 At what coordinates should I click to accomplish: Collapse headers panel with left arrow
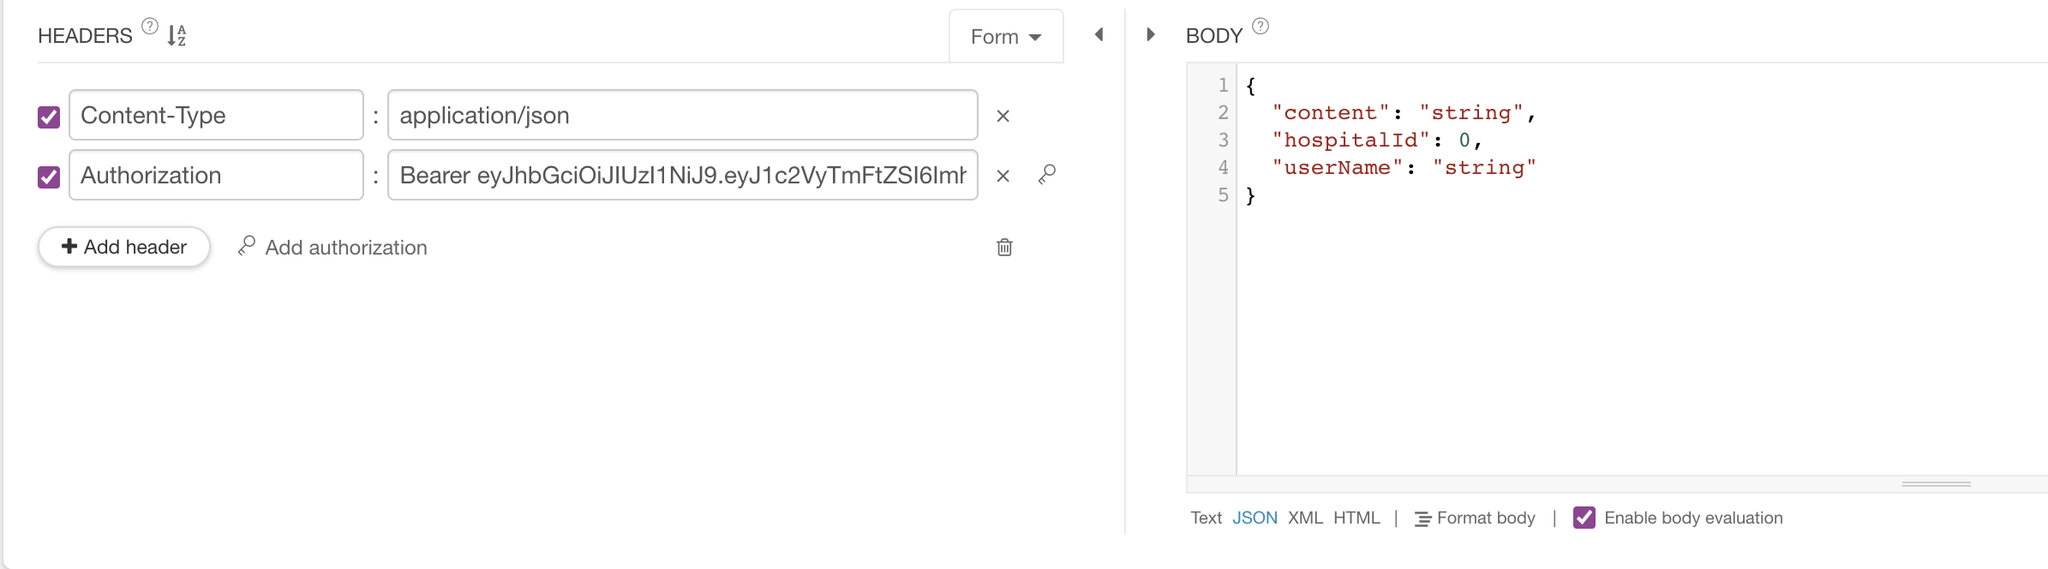[1099, 35]
